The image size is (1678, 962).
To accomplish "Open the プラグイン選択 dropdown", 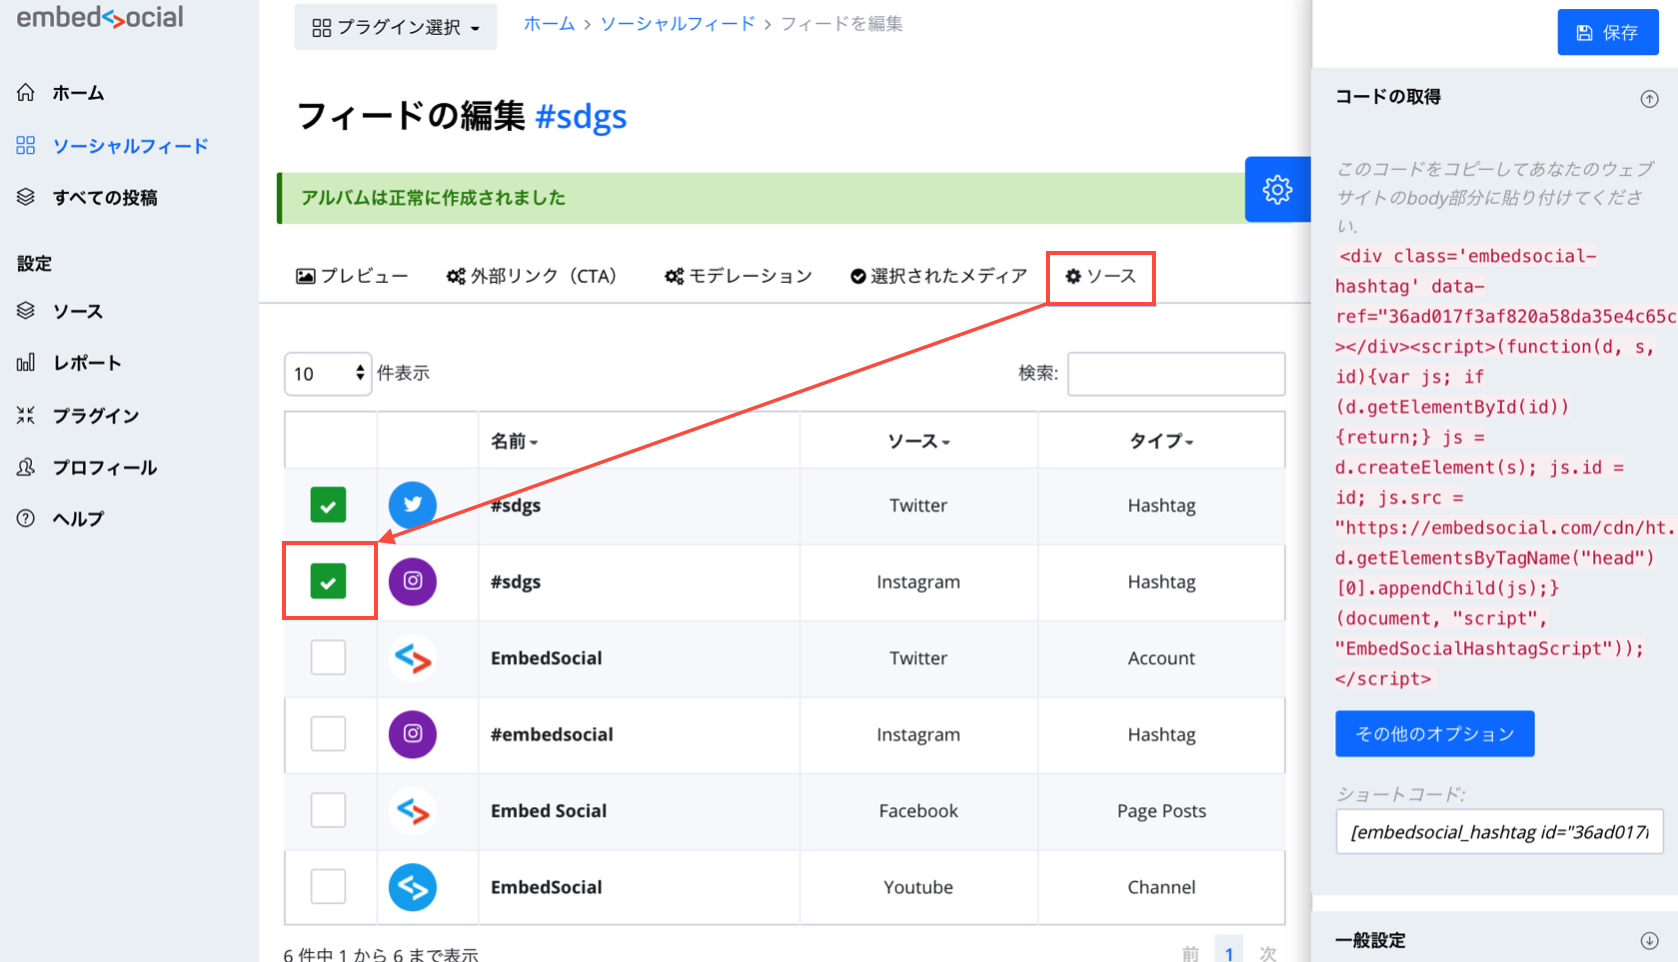I will [396, 27].
